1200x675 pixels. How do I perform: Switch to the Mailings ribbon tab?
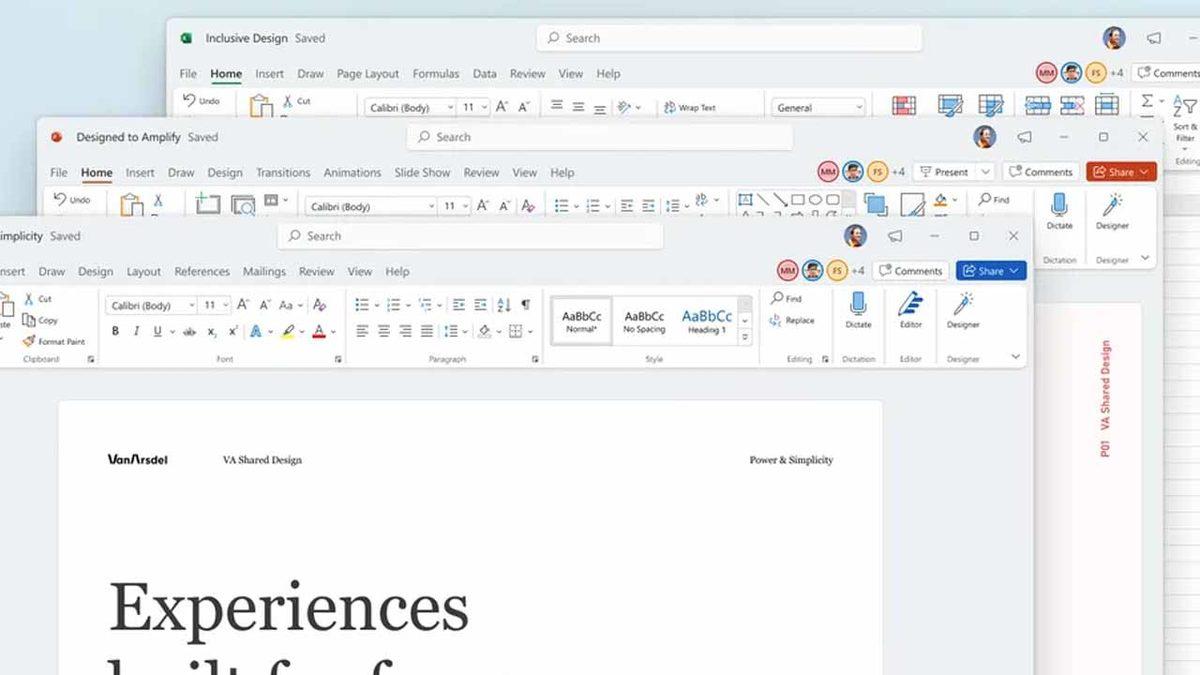(x=264, y=271)
